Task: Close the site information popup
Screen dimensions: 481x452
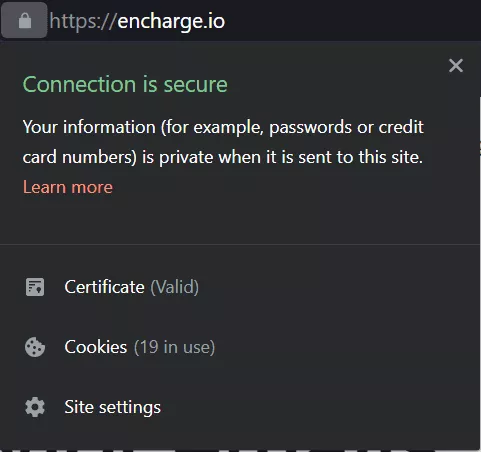Action: (456, 65)
